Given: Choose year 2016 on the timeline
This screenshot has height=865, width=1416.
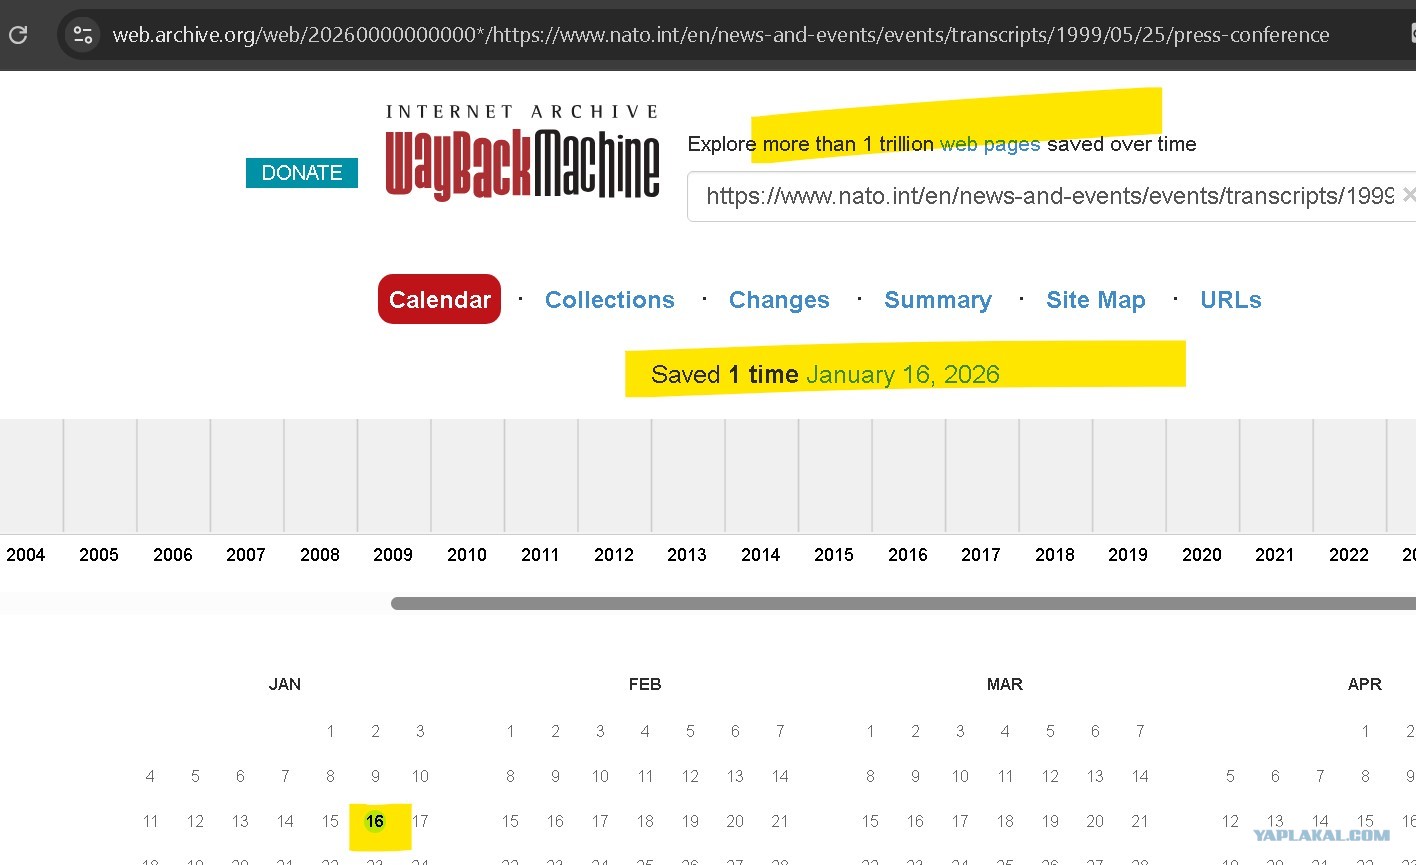Looking at the screenshot, I should coord(908,555).
